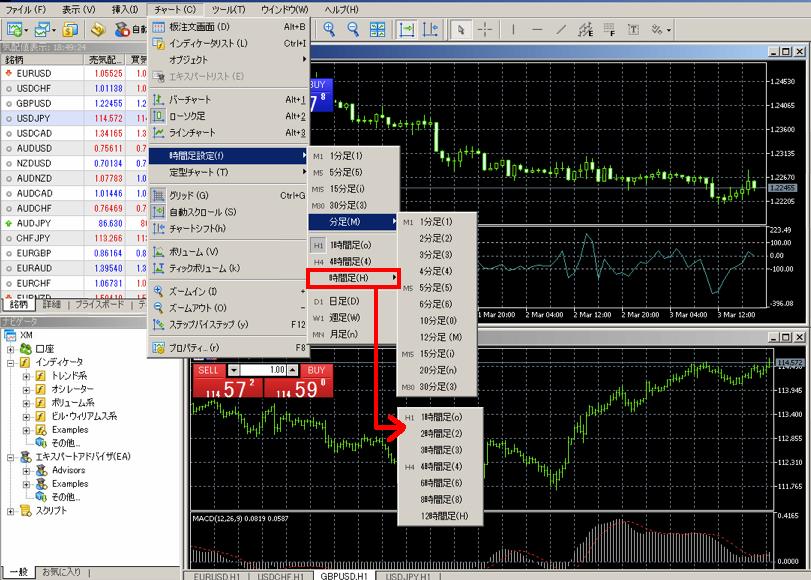The image size is (811, 580).
Task: Toggle グリッド (G) in the chart menu
Action: coord(230,196)
